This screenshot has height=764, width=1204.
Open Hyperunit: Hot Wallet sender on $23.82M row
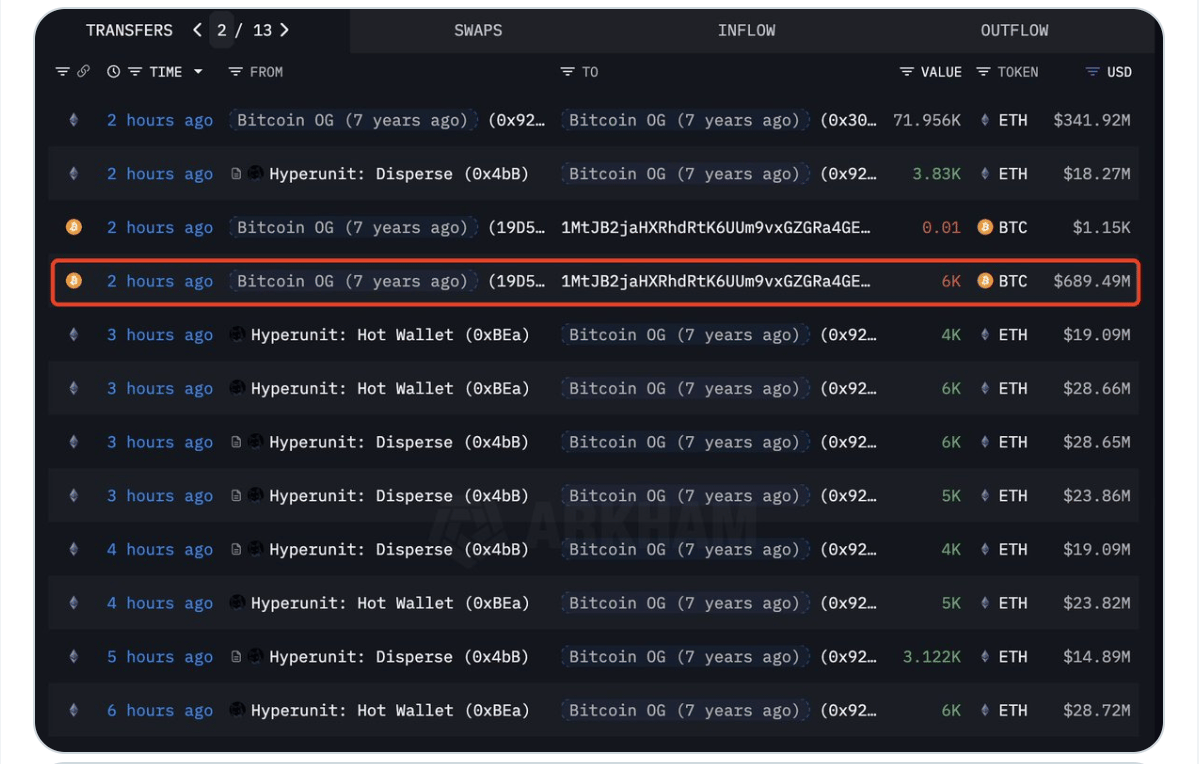click(390, 603)
